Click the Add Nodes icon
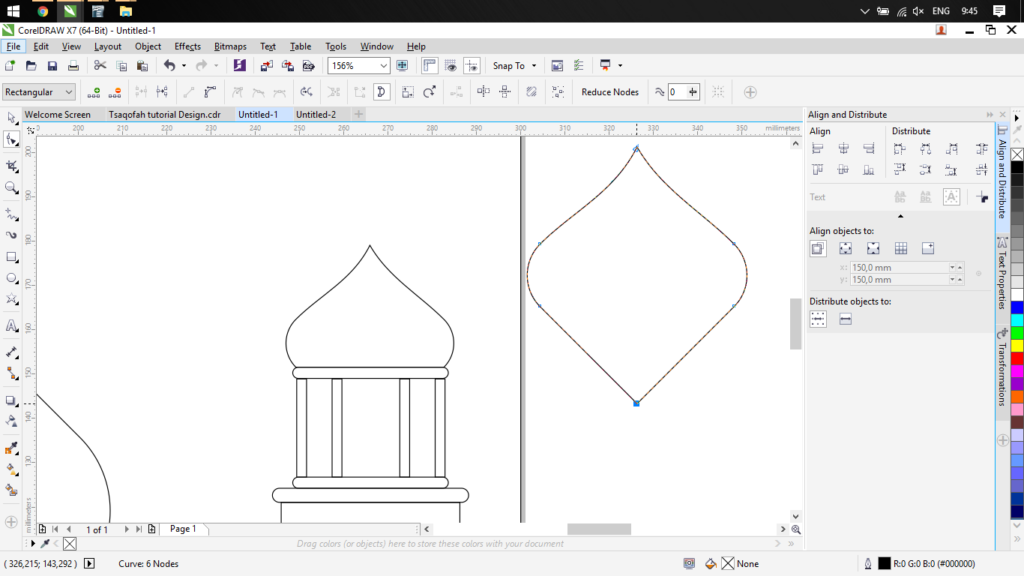 coord(94,92)
